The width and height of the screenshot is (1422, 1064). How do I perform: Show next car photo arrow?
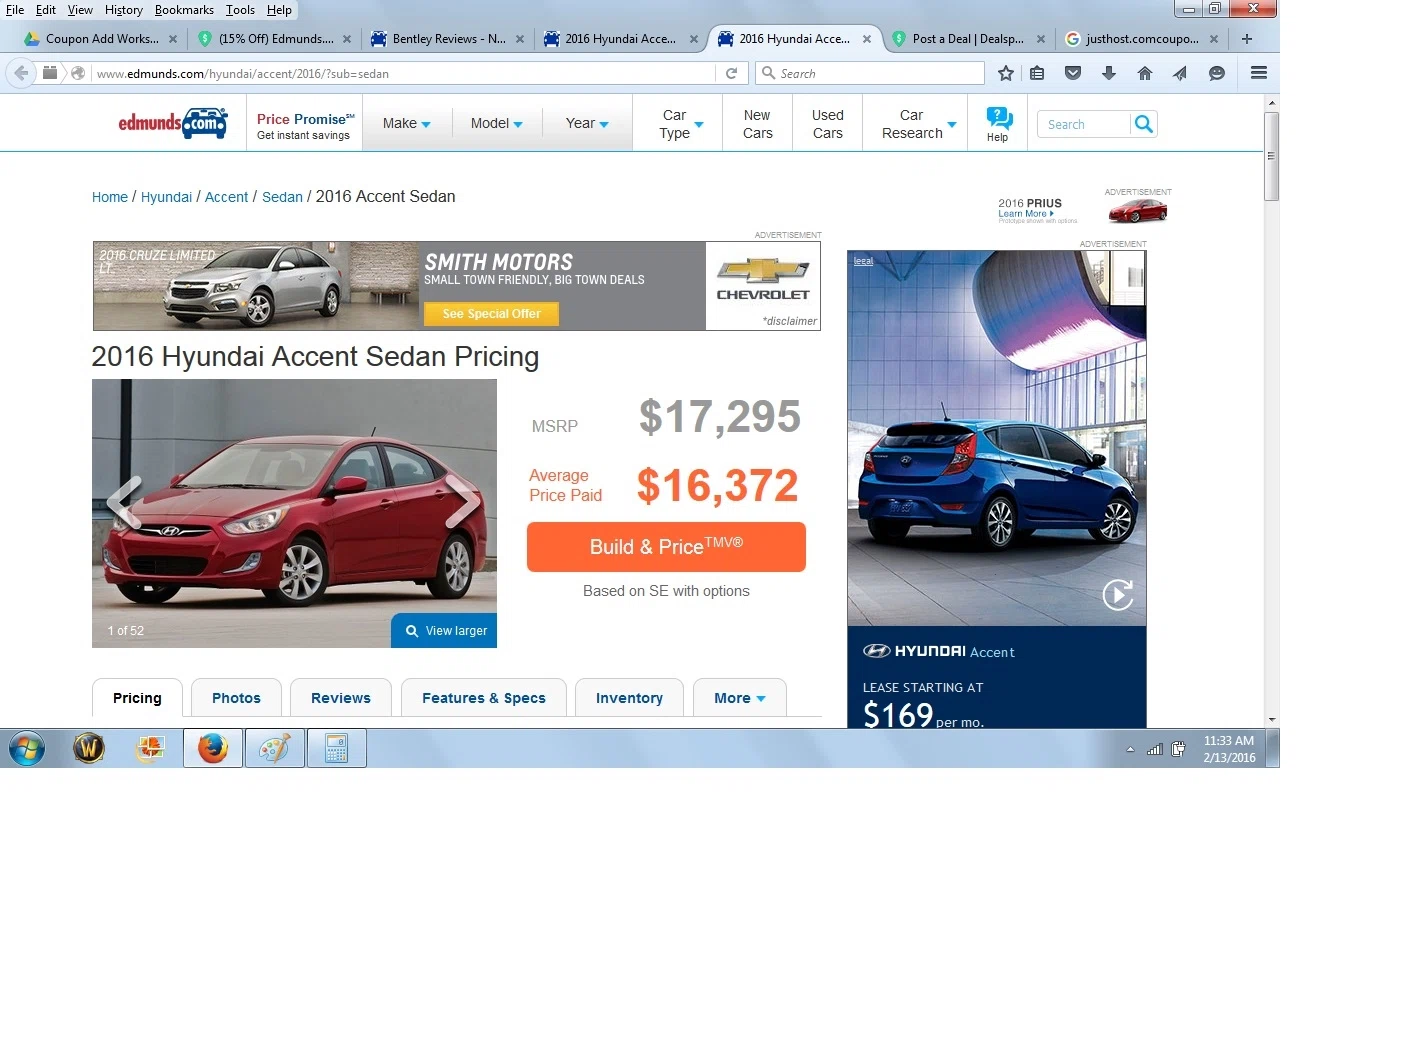pos(462,502)
